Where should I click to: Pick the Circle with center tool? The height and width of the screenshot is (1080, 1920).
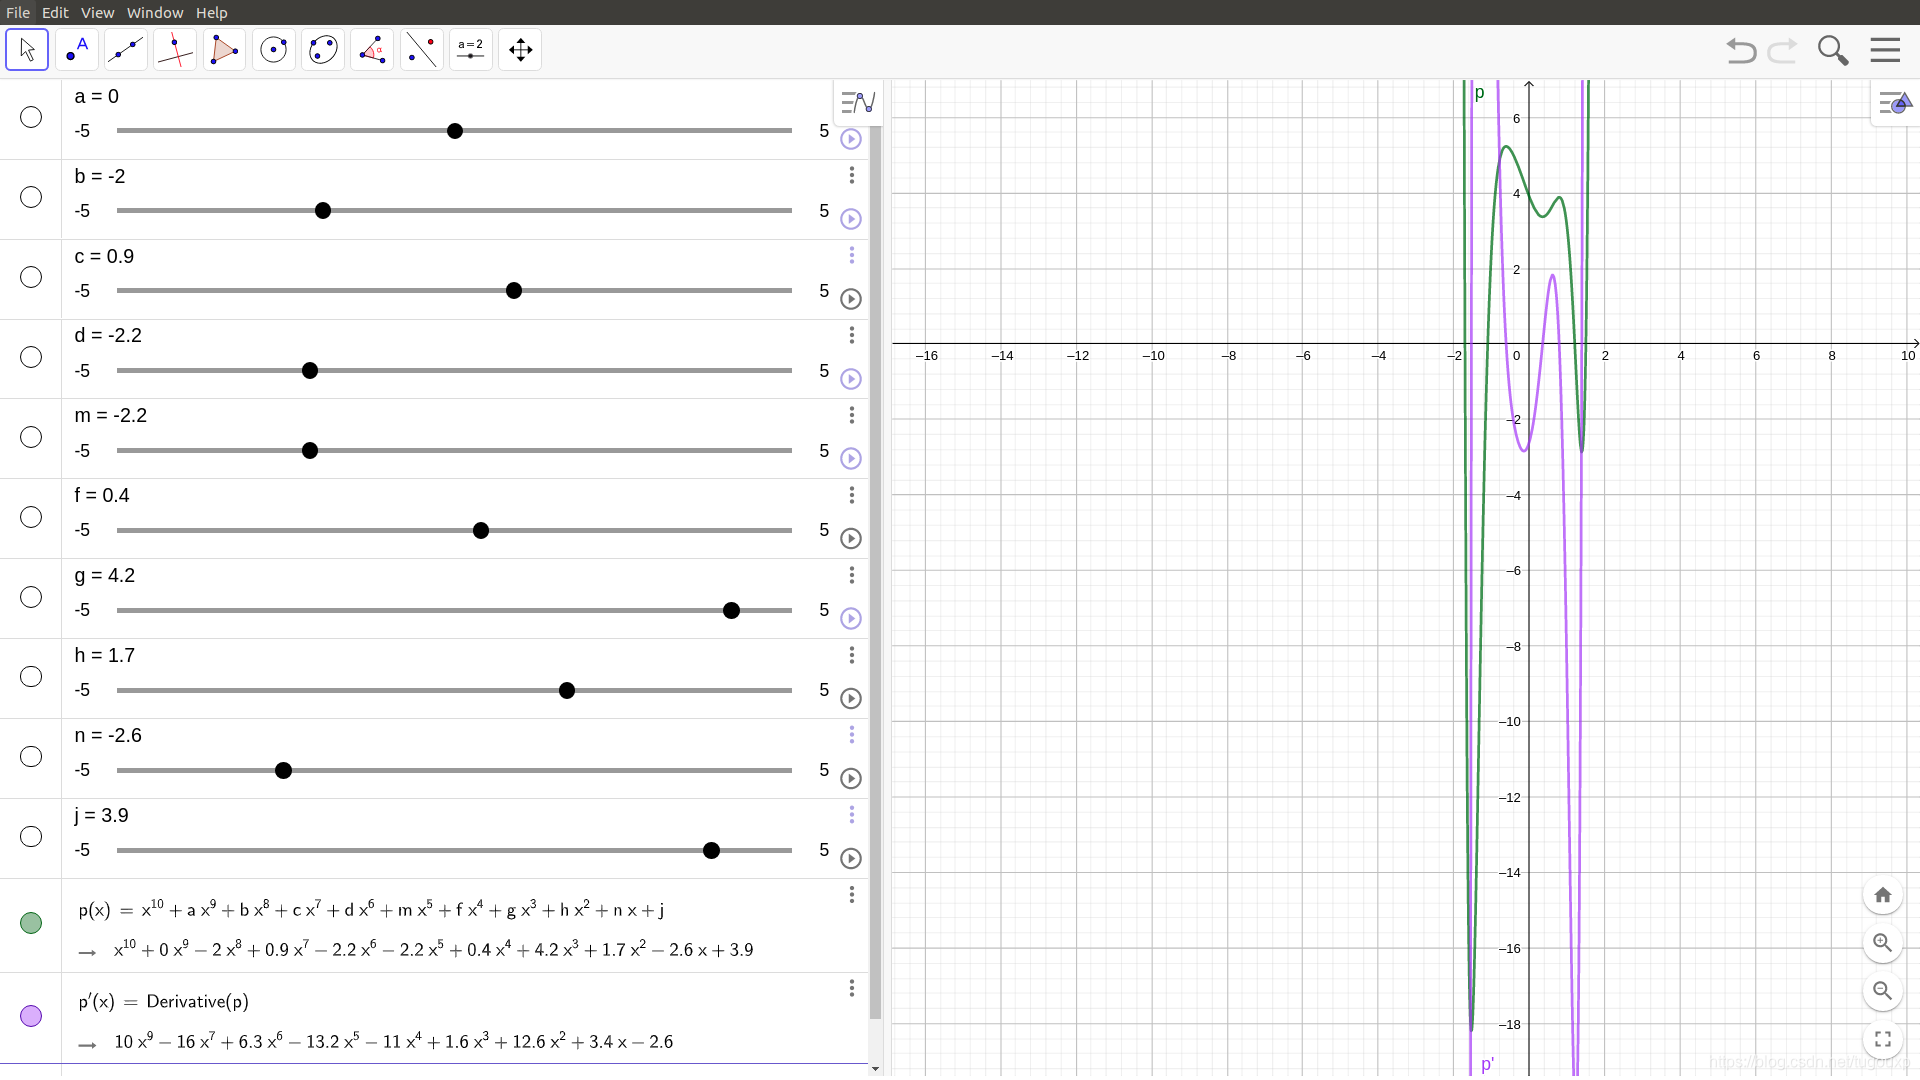point(273,50)
